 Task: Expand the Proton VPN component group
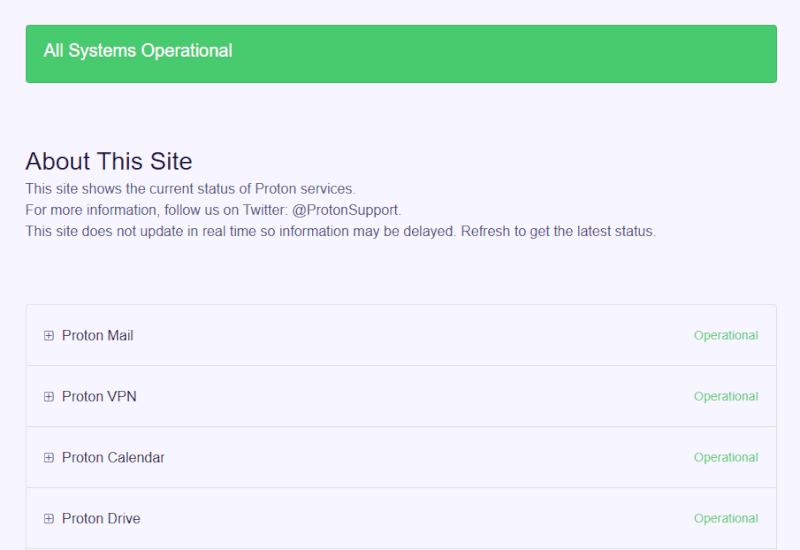pos(48,397)
